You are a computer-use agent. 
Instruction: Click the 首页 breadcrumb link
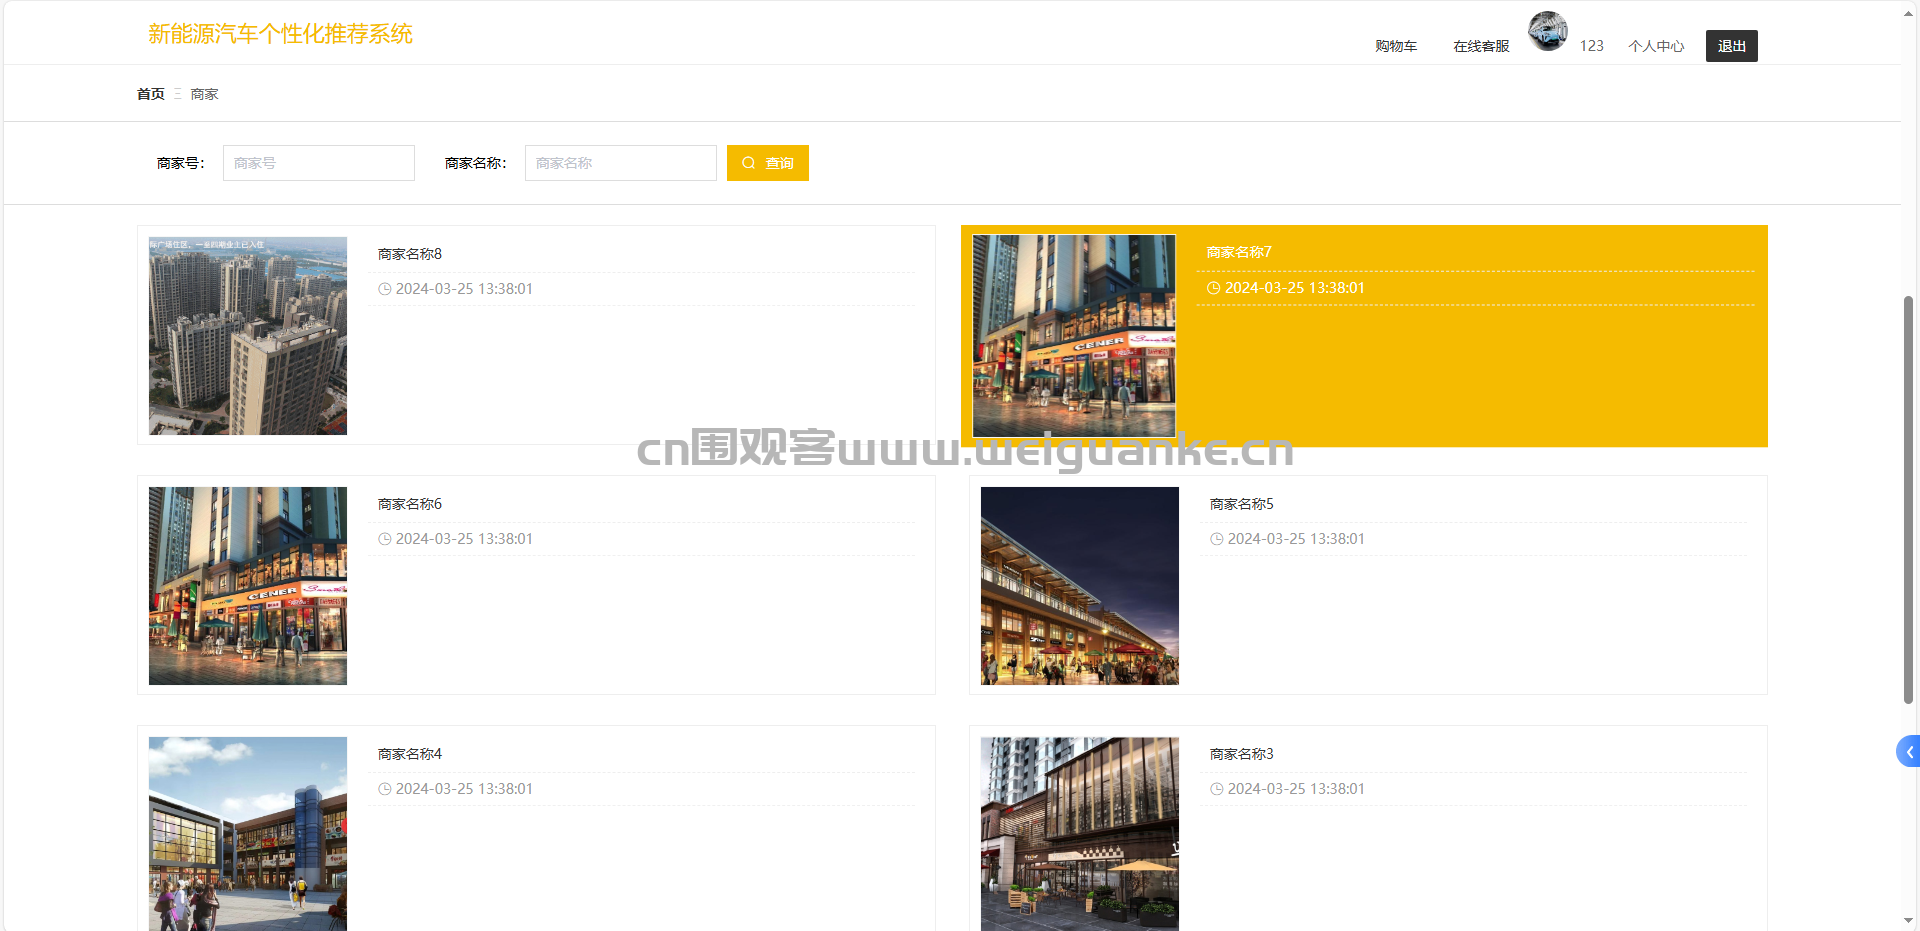pos(150,94)
